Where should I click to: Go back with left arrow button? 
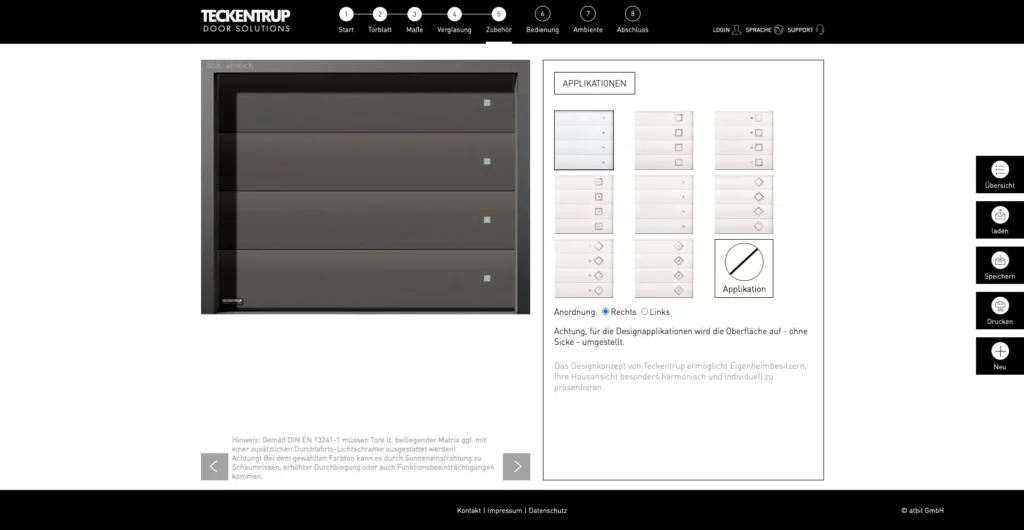click(214, 466)
